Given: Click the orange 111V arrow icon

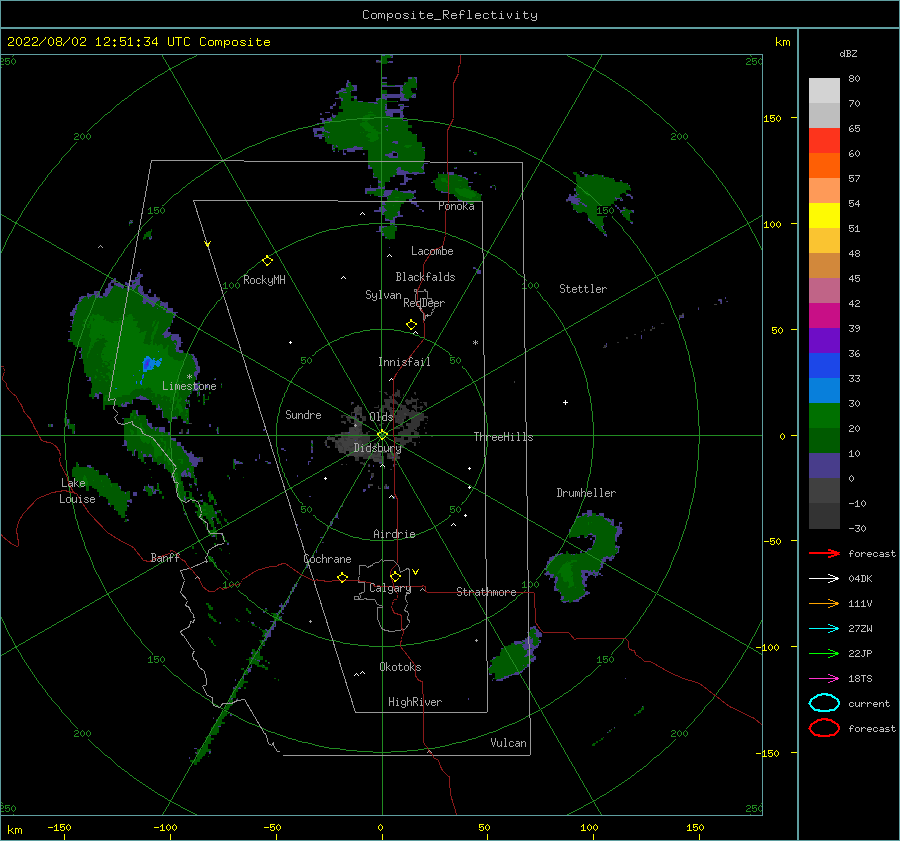Looking at the screenshot, I should coord(824,603).
